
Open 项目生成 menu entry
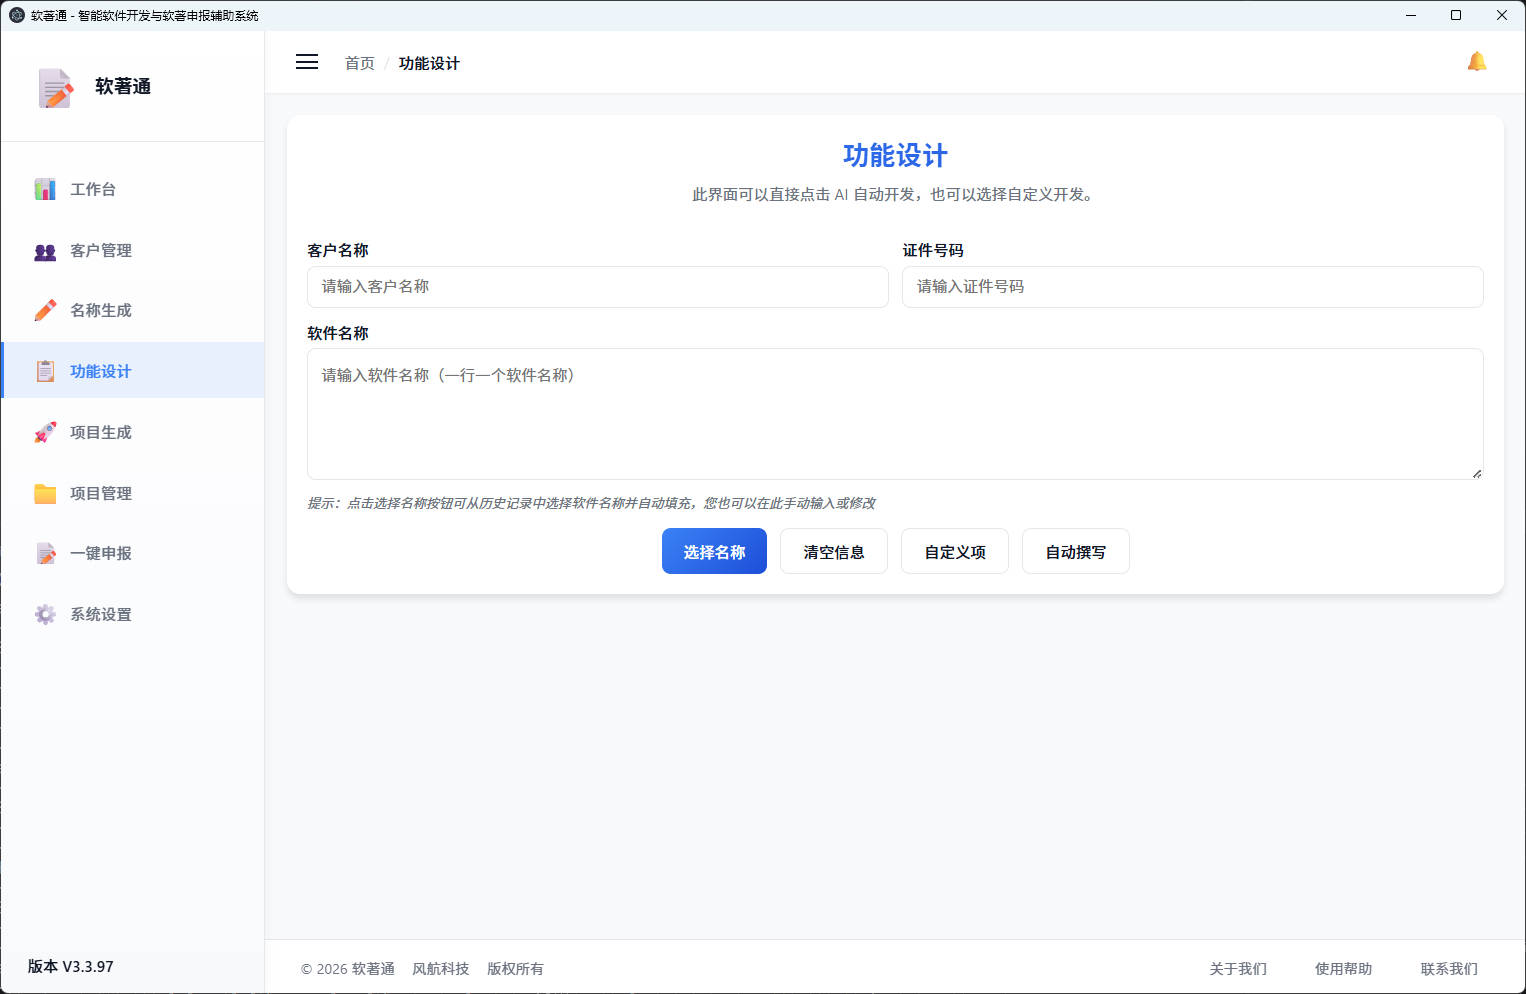(x=133, y=432)
